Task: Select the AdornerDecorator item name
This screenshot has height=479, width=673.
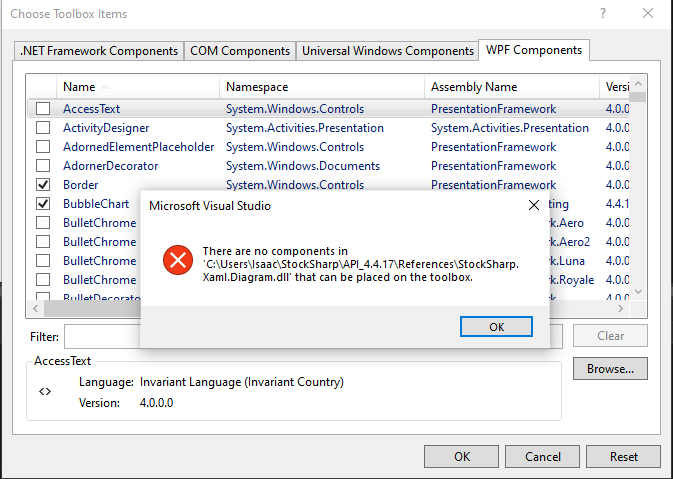Action: [111, 166]
